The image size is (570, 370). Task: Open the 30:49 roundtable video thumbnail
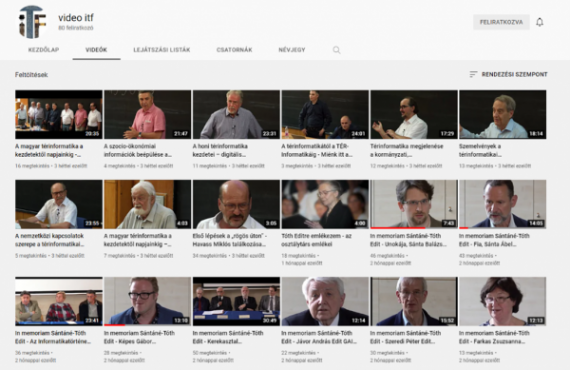click(x=236, y=301)
